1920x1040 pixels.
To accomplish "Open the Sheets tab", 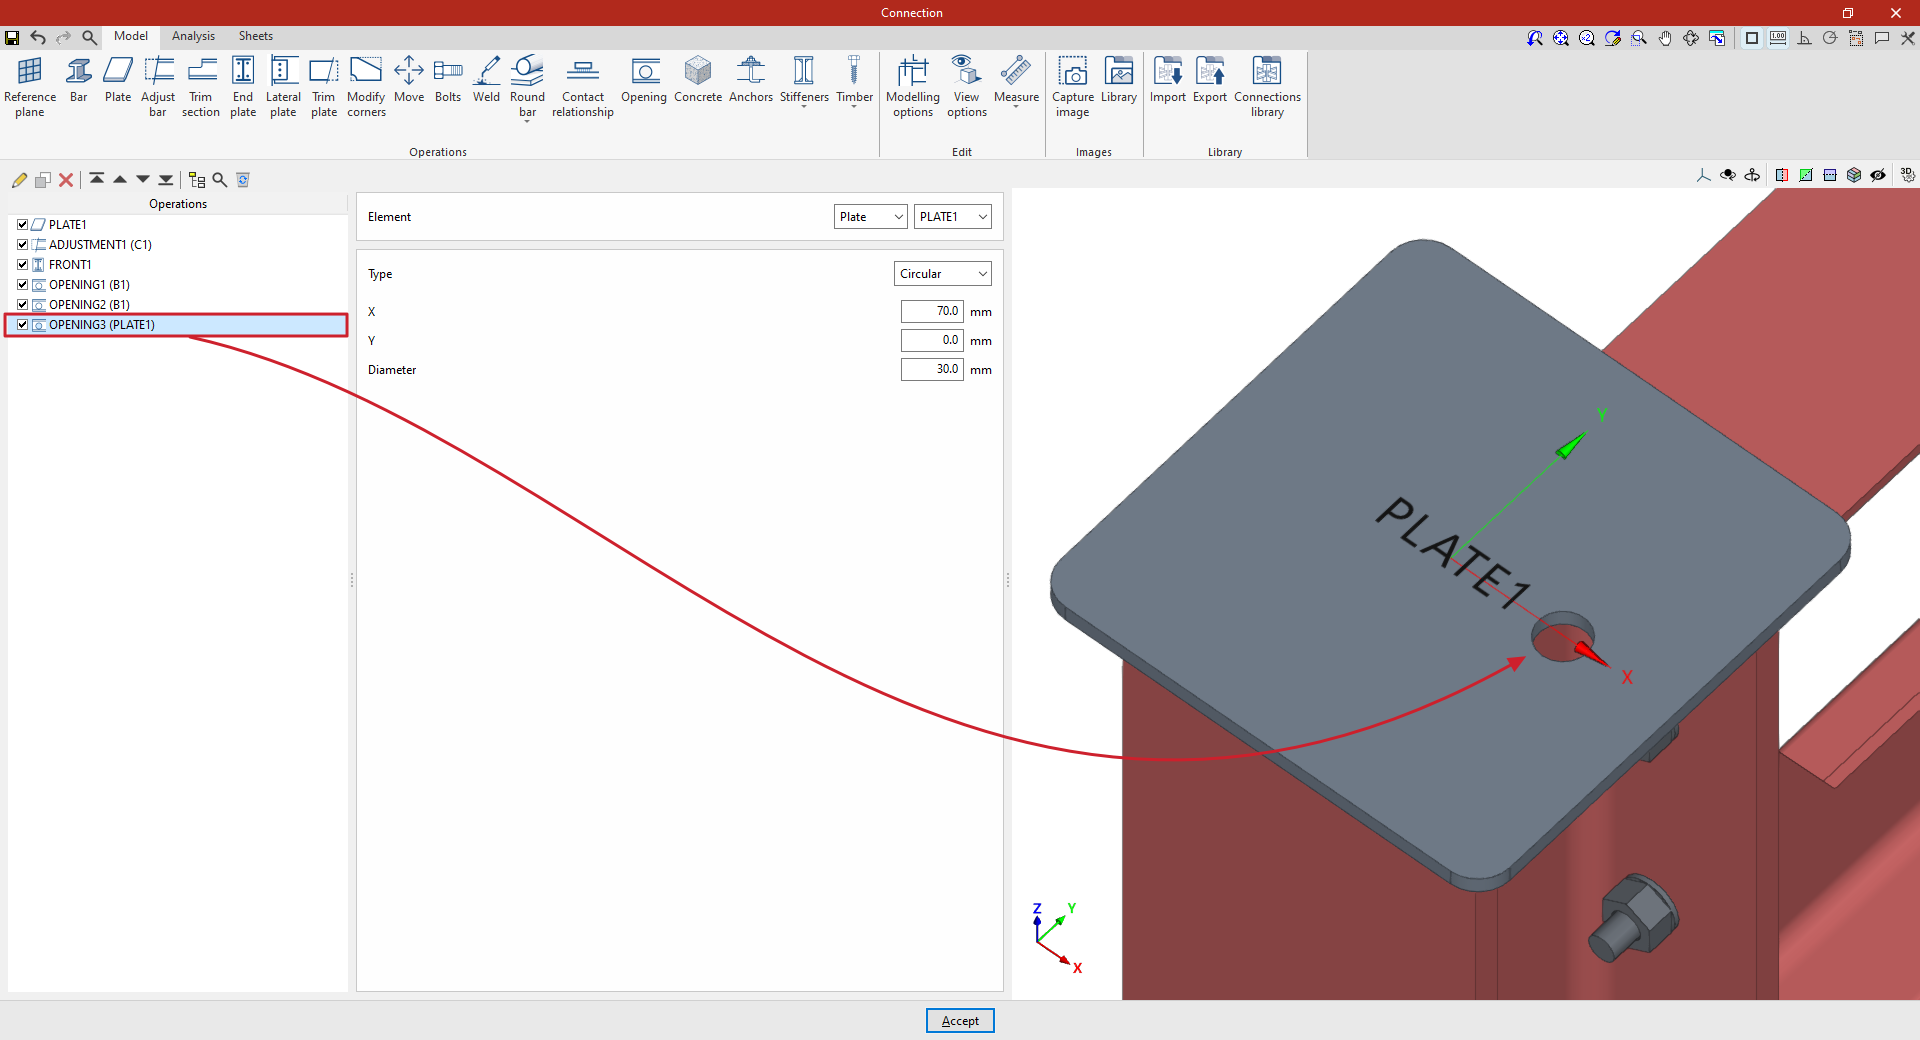I will (255, 36).
